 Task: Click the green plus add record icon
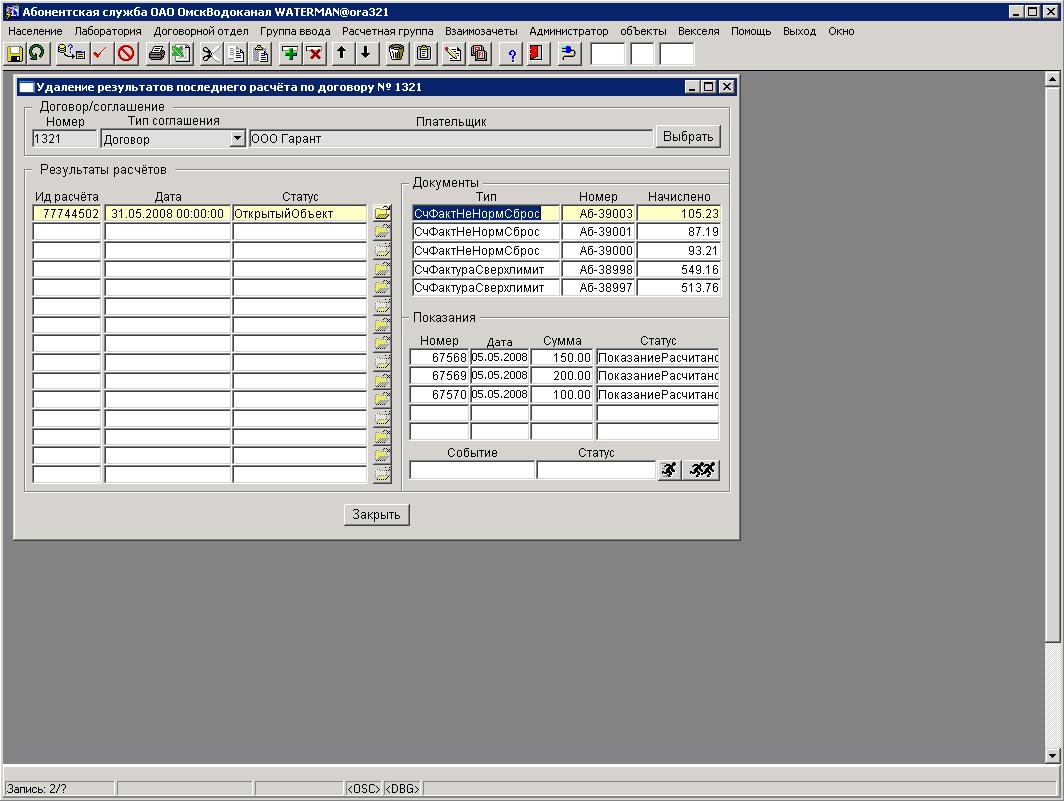coord(290,53)
